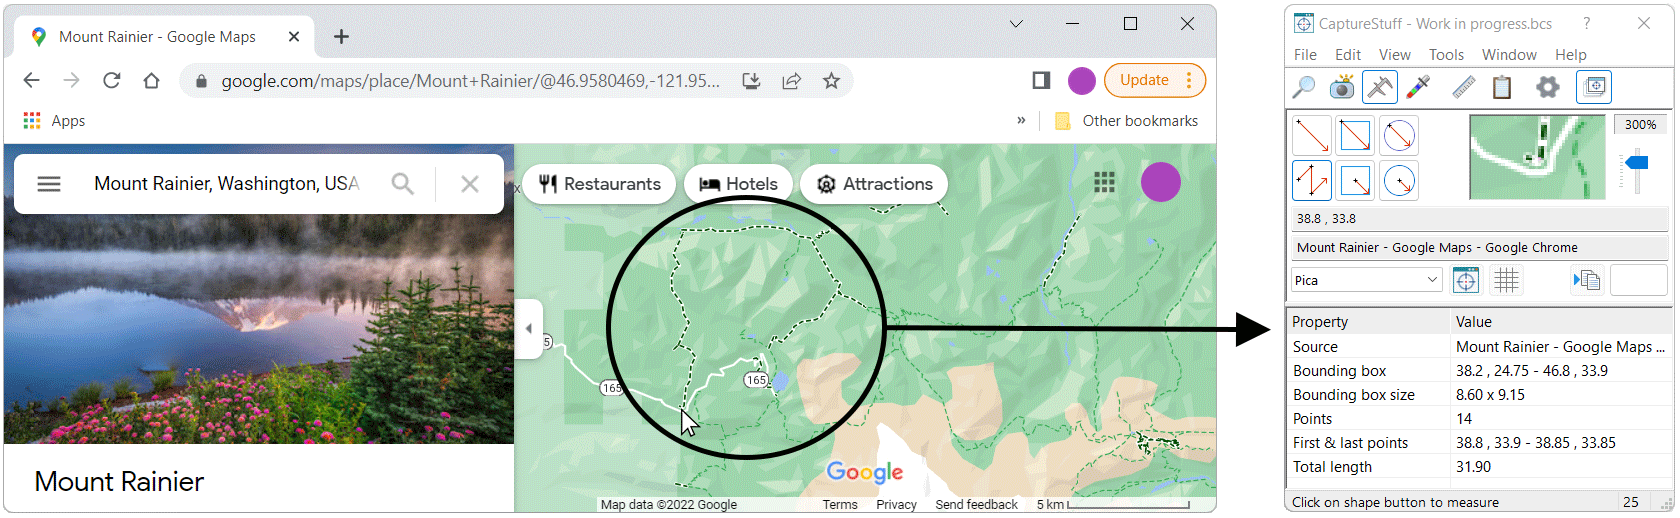Toggle the window target mode toolbar button
The image size is (1680, 518).
[x=1594, y=87]
